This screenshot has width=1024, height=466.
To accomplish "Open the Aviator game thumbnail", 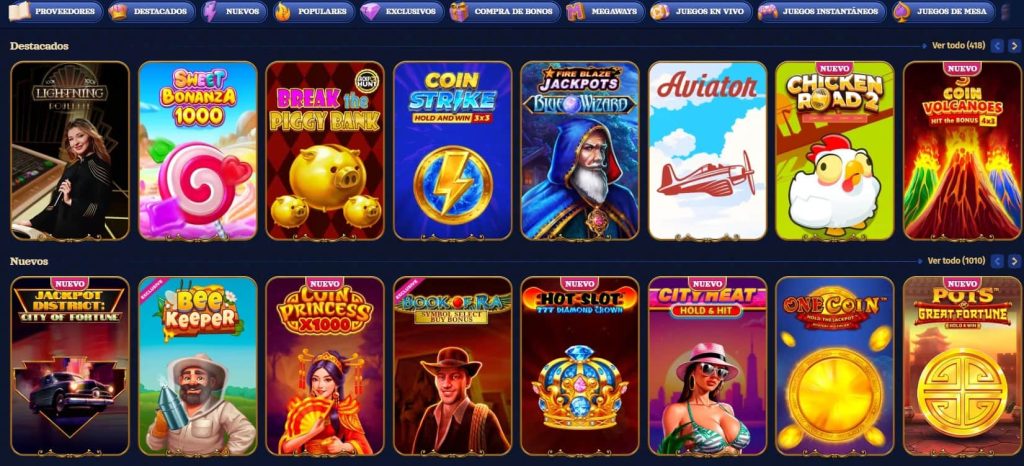I will [707, 151].
